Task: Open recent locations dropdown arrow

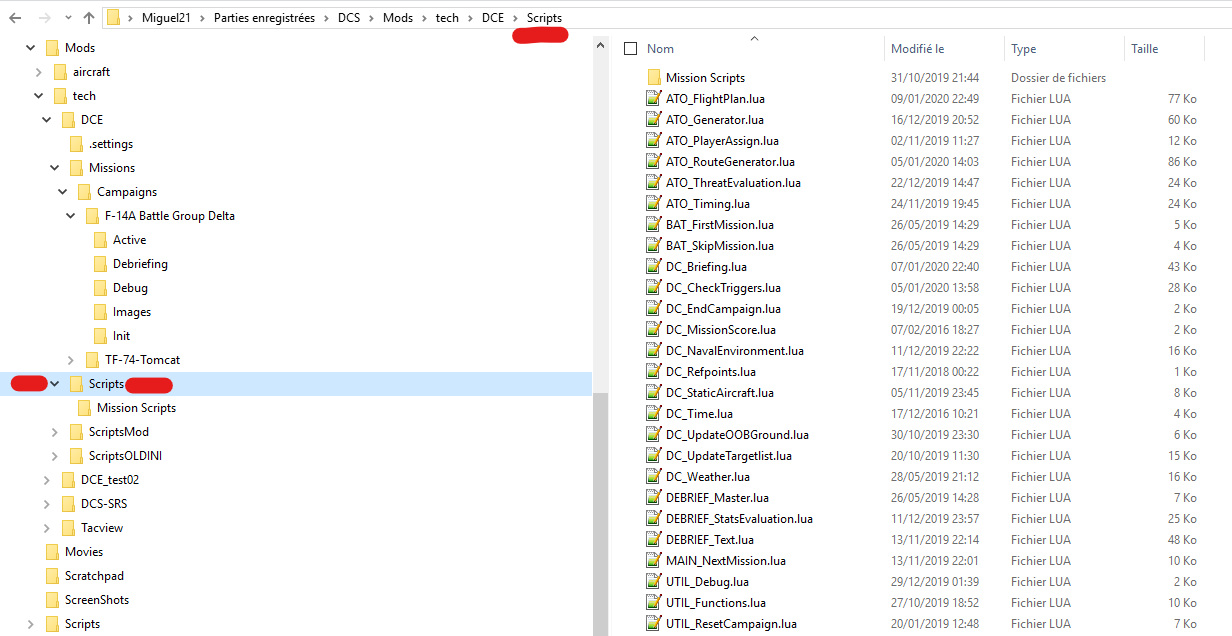Action: [67, 19]
